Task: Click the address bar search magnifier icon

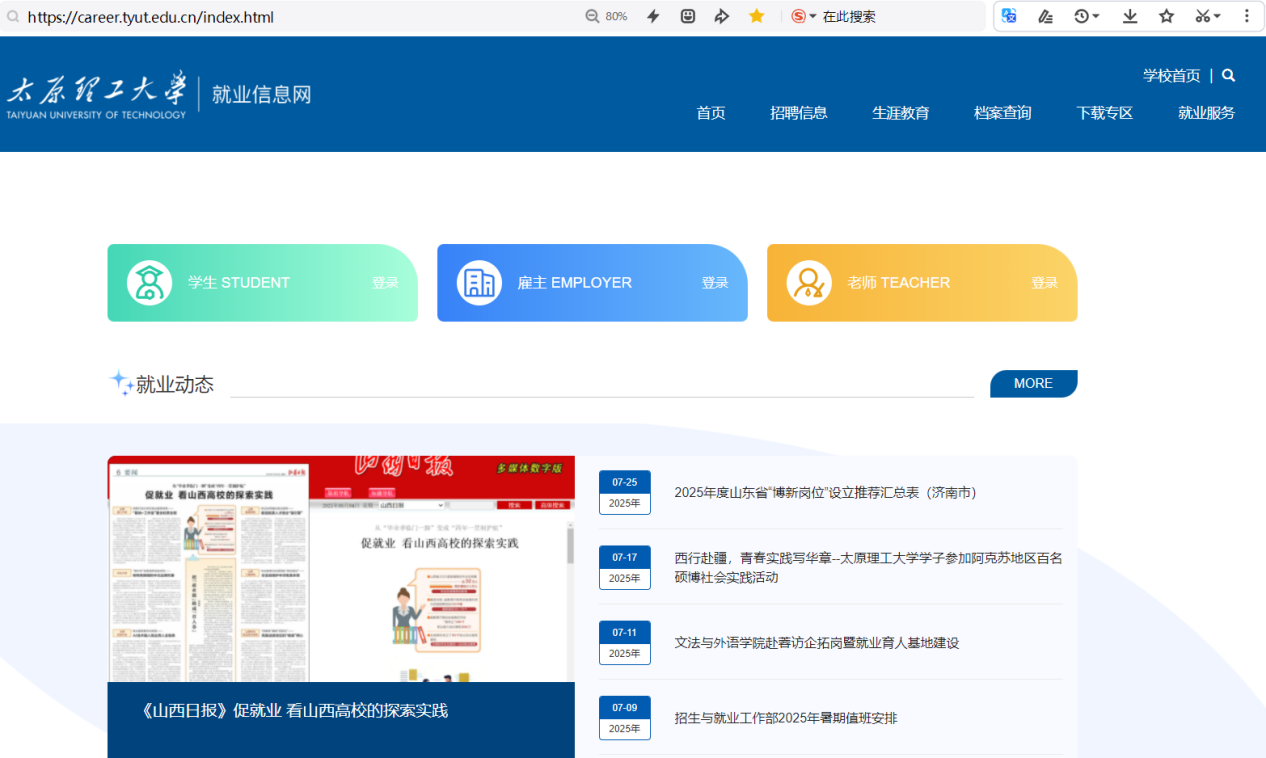Action: coord(13,17)
